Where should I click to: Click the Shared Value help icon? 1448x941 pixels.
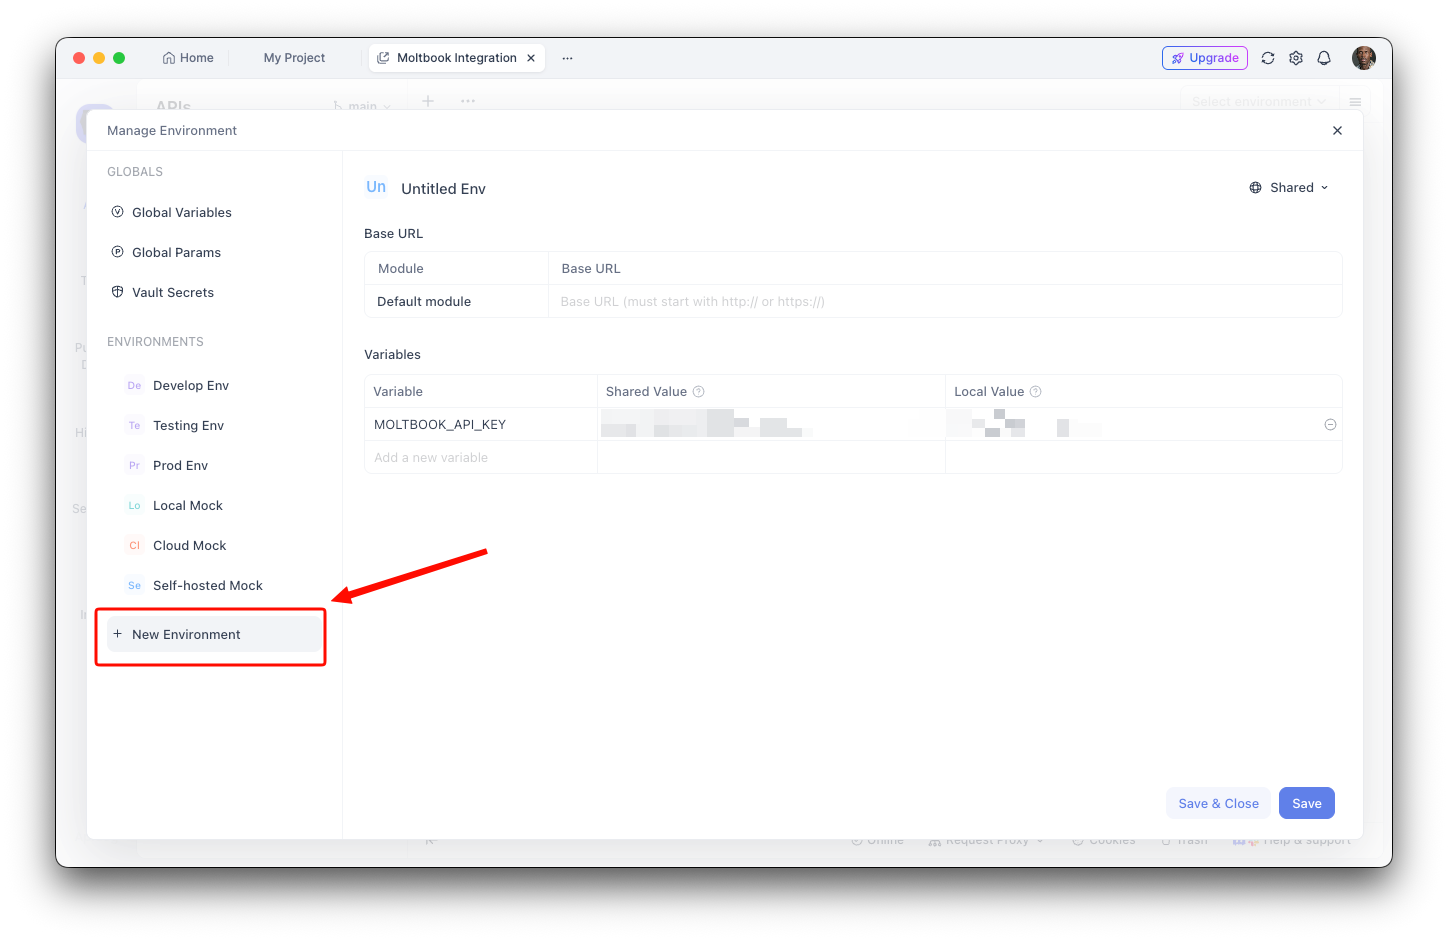coord(699,391)
